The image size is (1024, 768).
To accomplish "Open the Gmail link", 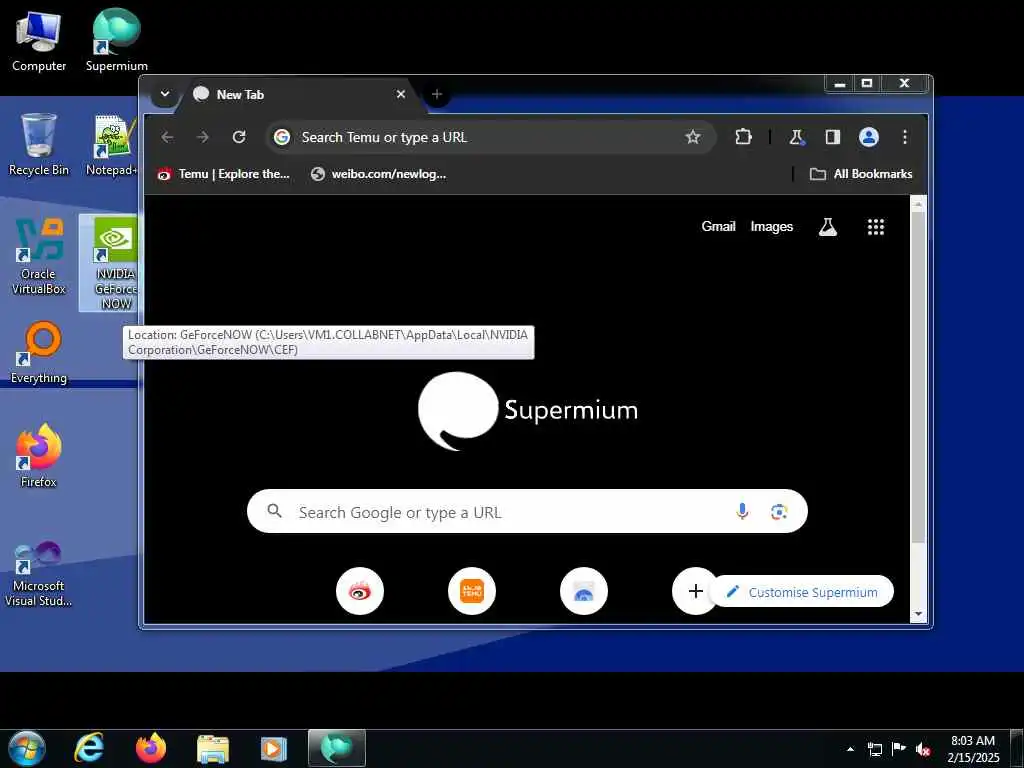I will [718, 227].
